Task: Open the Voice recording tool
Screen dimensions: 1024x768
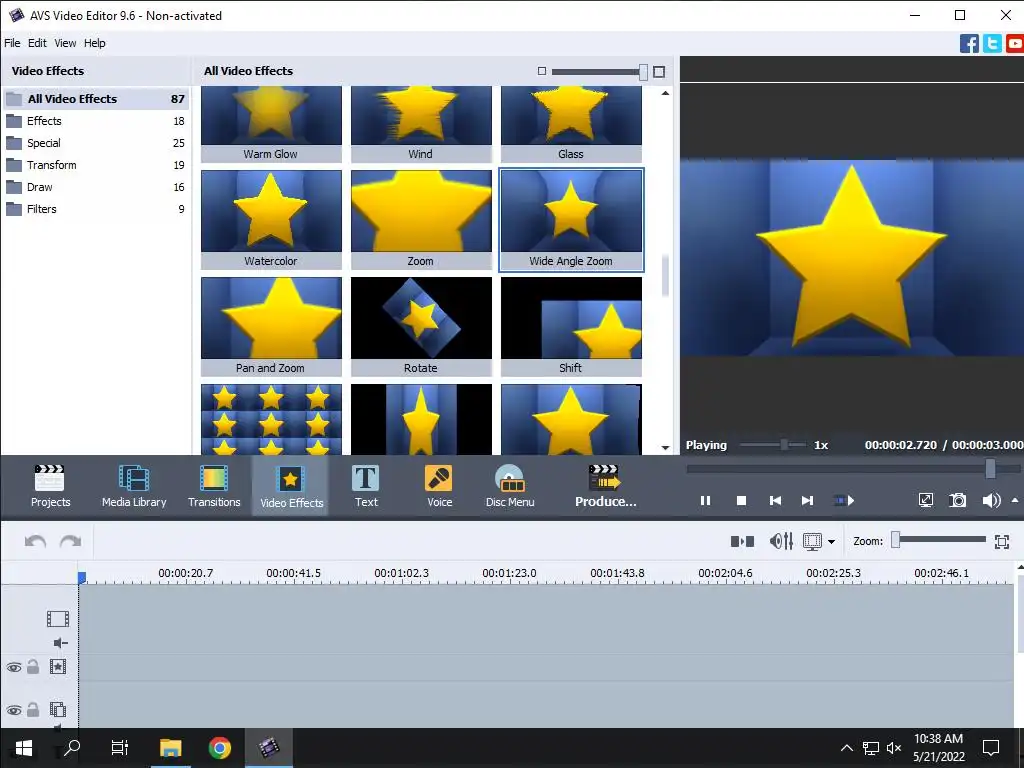Action: pyautogui.click(x=439, y=486)
